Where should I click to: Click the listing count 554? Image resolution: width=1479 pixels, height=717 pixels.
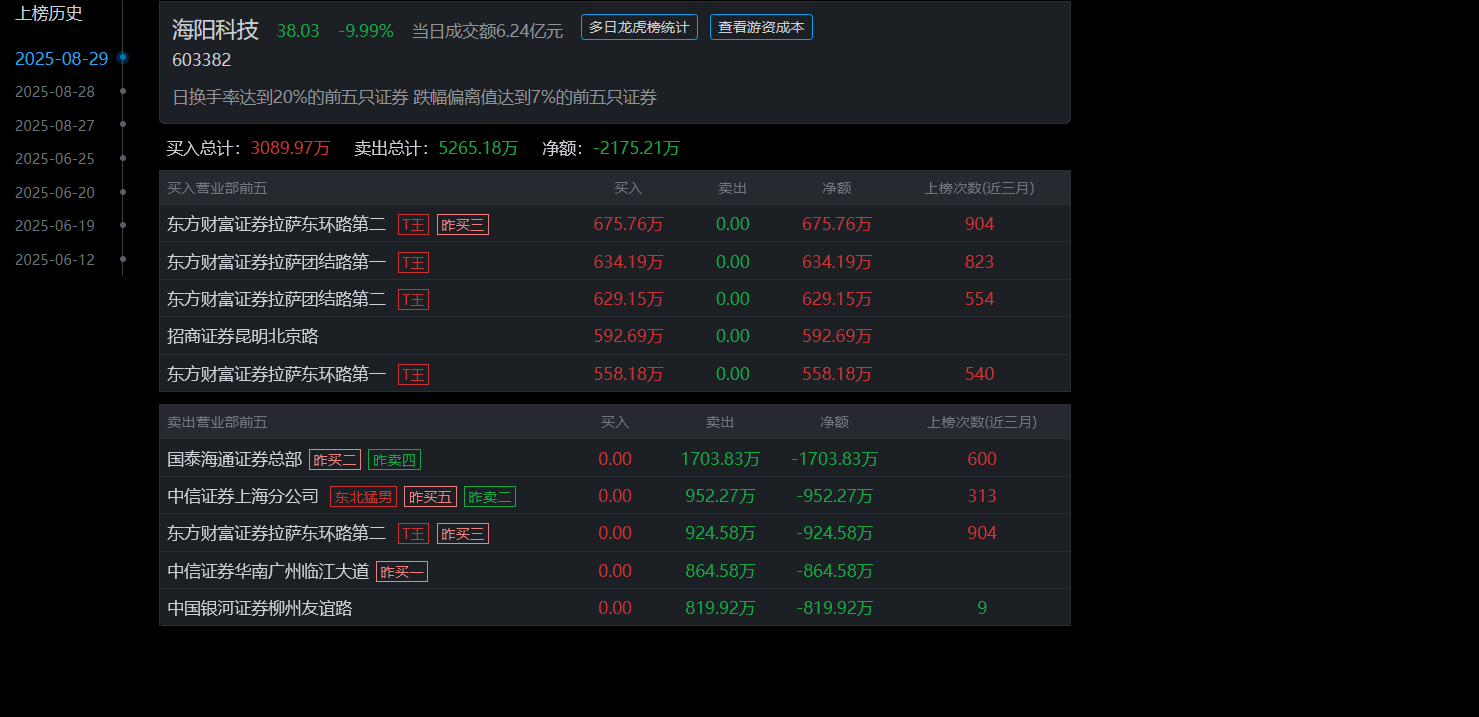pos(979,298)
